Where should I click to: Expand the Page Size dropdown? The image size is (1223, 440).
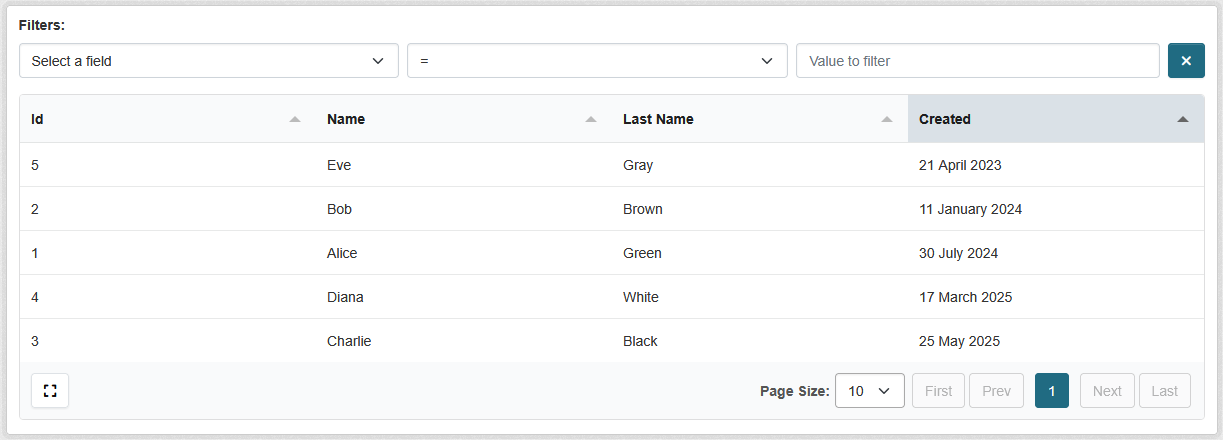[869, 391]
